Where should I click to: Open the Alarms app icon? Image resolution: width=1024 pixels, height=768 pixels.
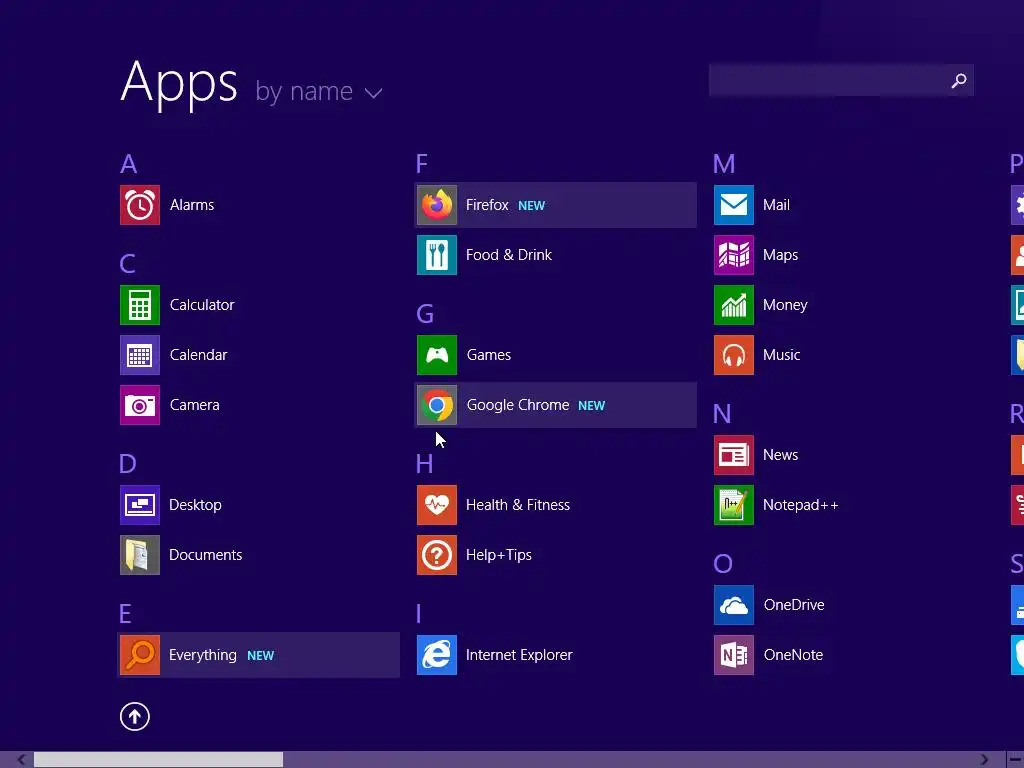[x=140, y=205]
